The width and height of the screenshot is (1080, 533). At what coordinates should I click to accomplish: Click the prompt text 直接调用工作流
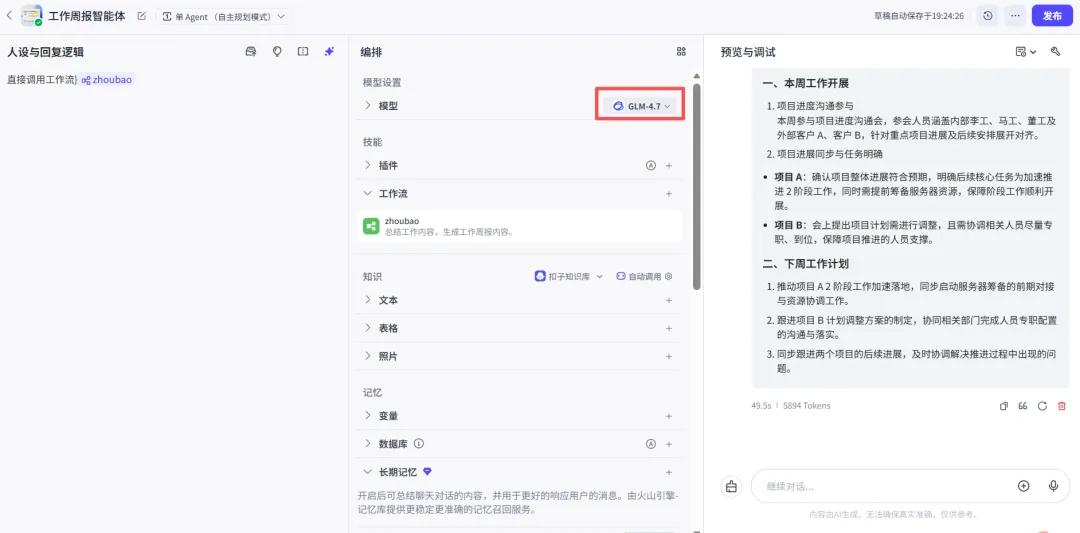[41, 80]
